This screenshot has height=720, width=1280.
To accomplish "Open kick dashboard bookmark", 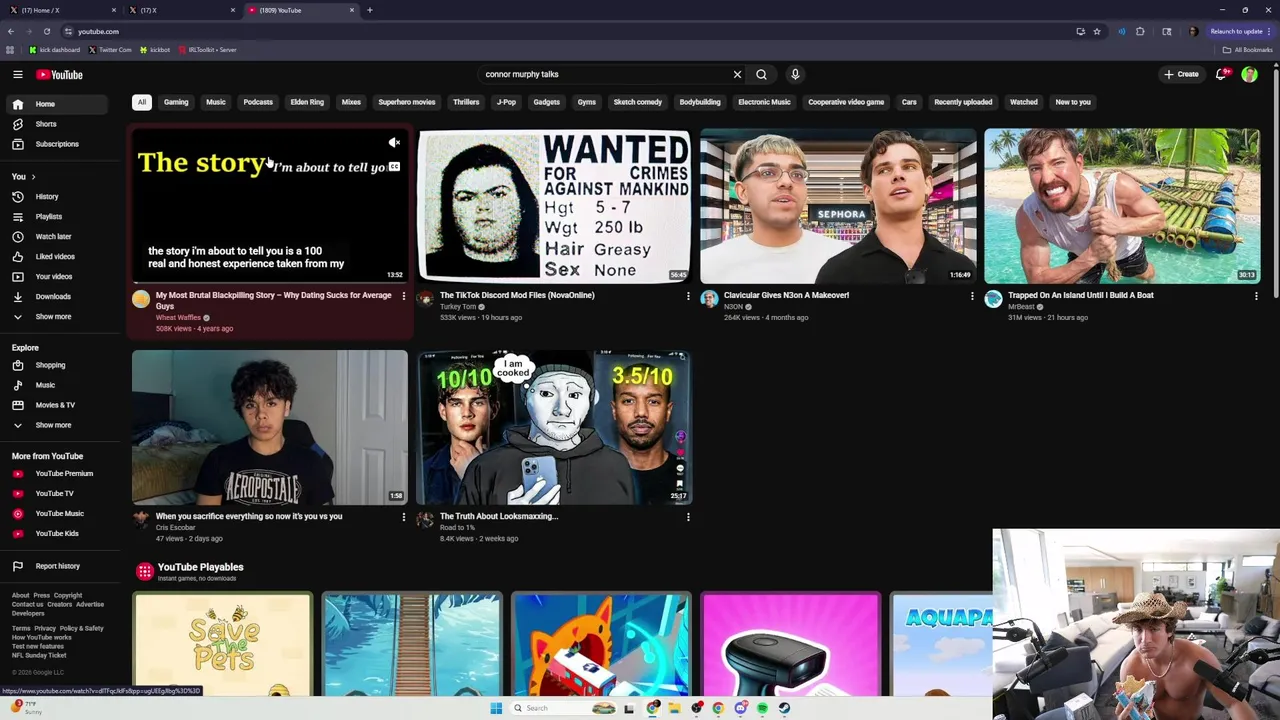I will (55, 50).
